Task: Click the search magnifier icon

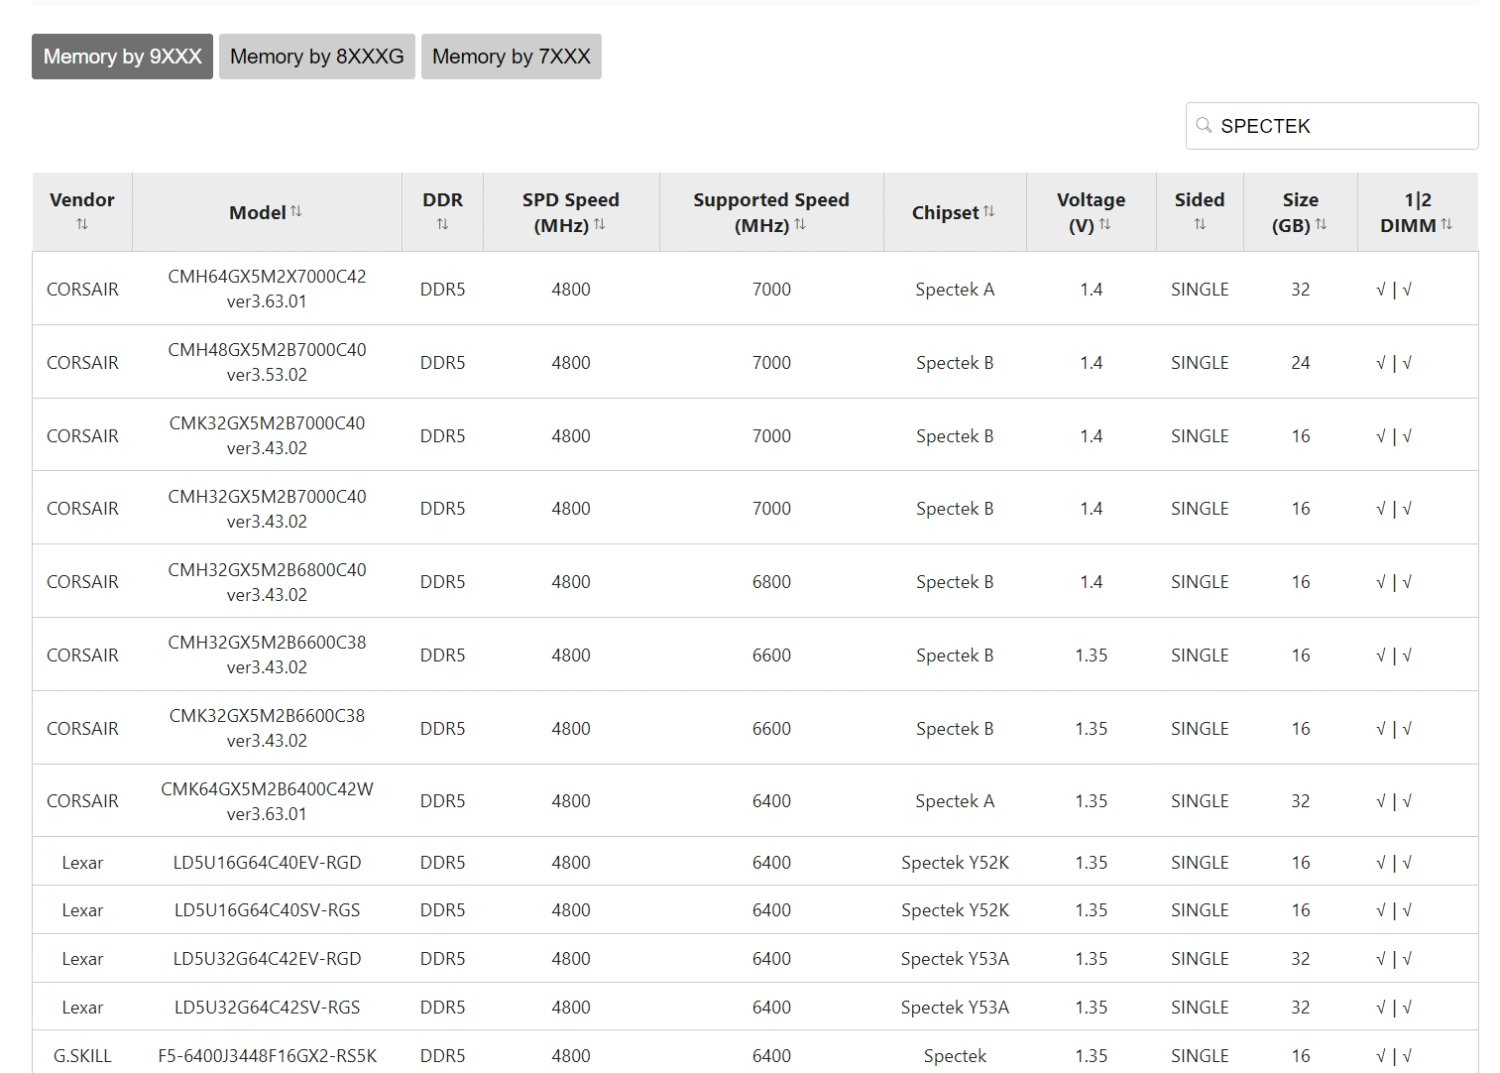Action: [1204, 126]
